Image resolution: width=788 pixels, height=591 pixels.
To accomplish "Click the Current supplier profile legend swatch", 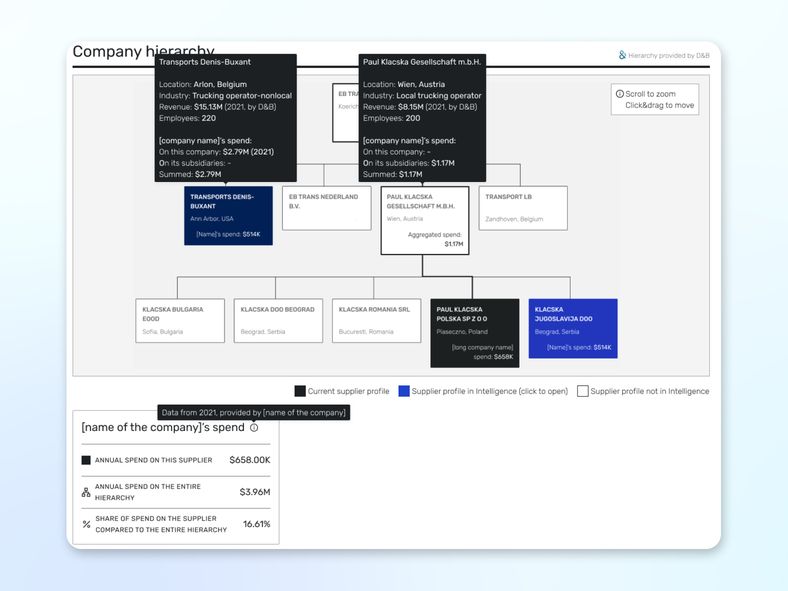I will tap(300, 391).
